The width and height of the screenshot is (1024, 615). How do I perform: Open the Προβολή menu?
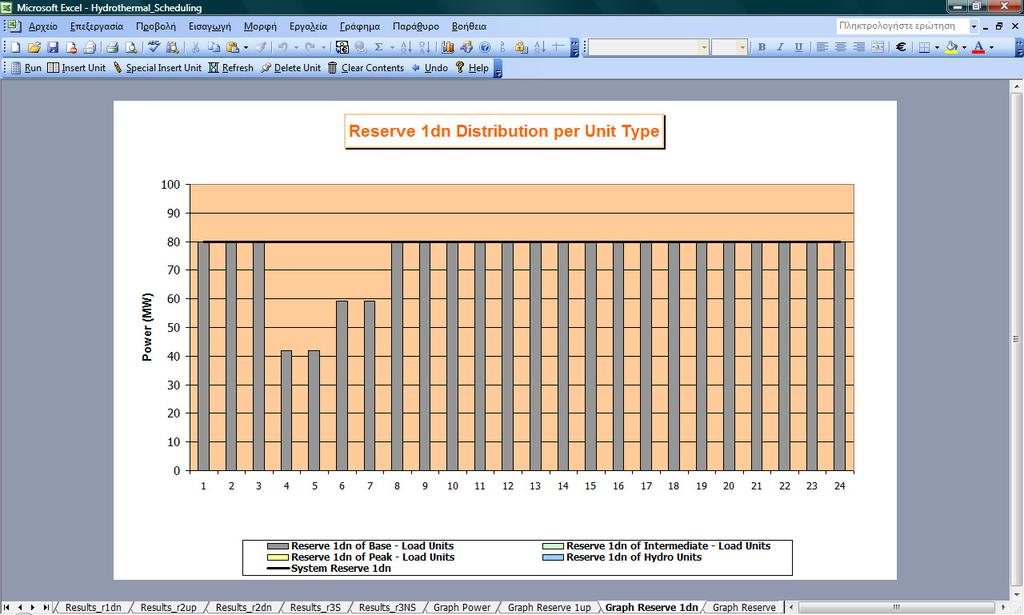(155, 26)
